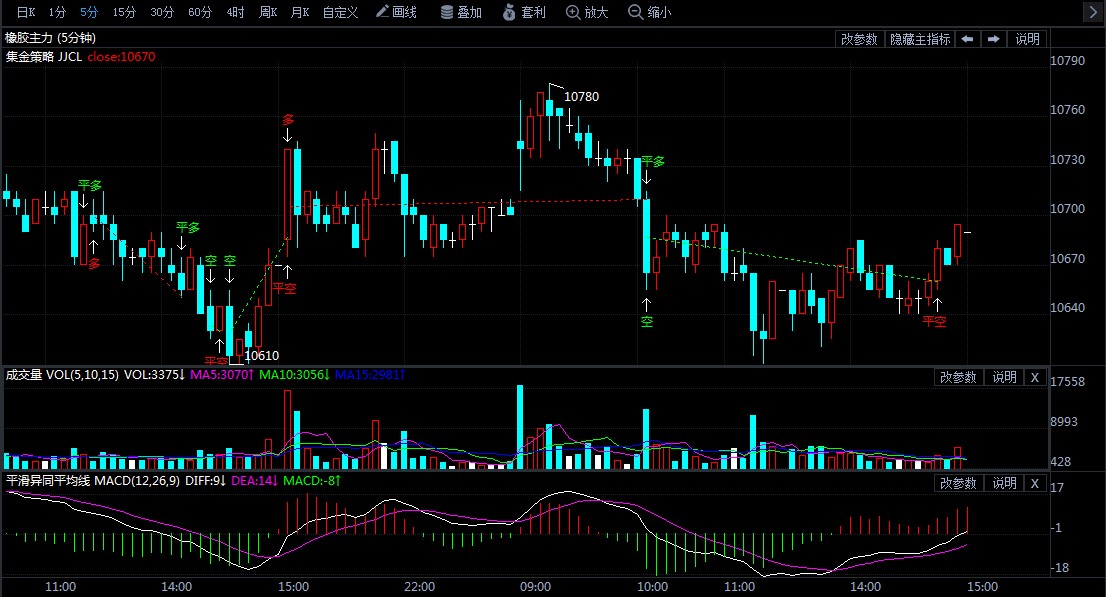Click the left arrow indicator button
Image resolution: width=1106 pixels, height=597 pixels.
(967, 39)
